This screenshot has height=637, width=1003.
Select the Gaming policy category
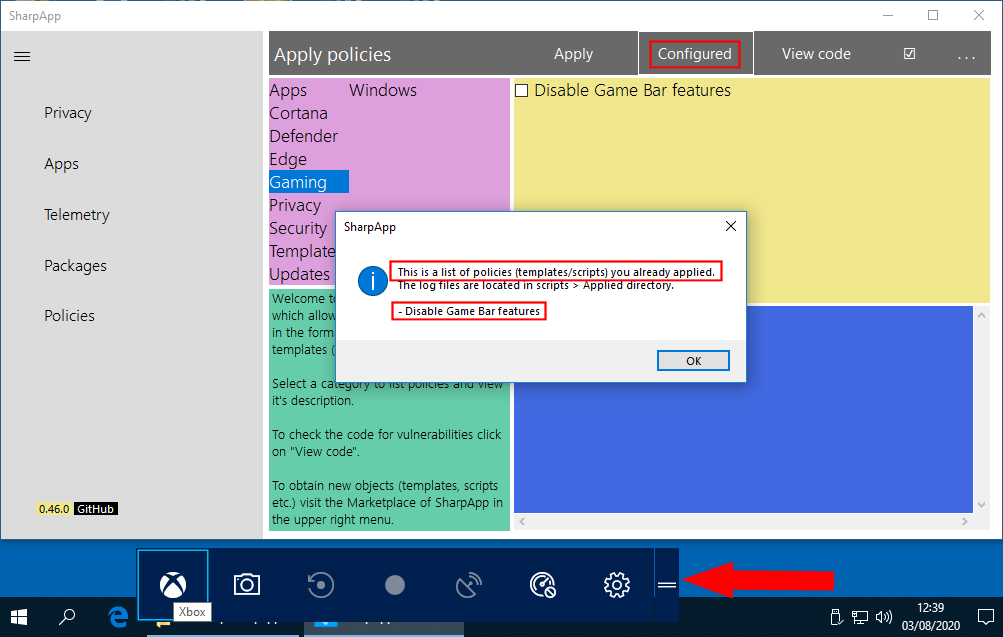[298, 182]
